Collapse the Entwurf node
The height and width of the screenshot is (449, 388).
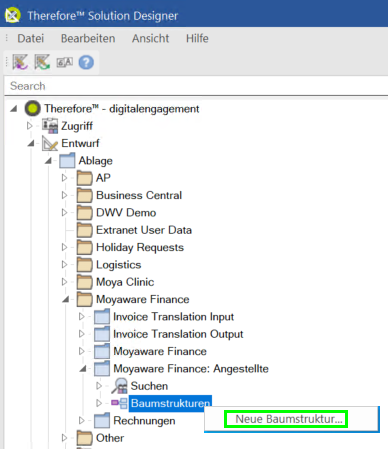[x=31, y=143]
